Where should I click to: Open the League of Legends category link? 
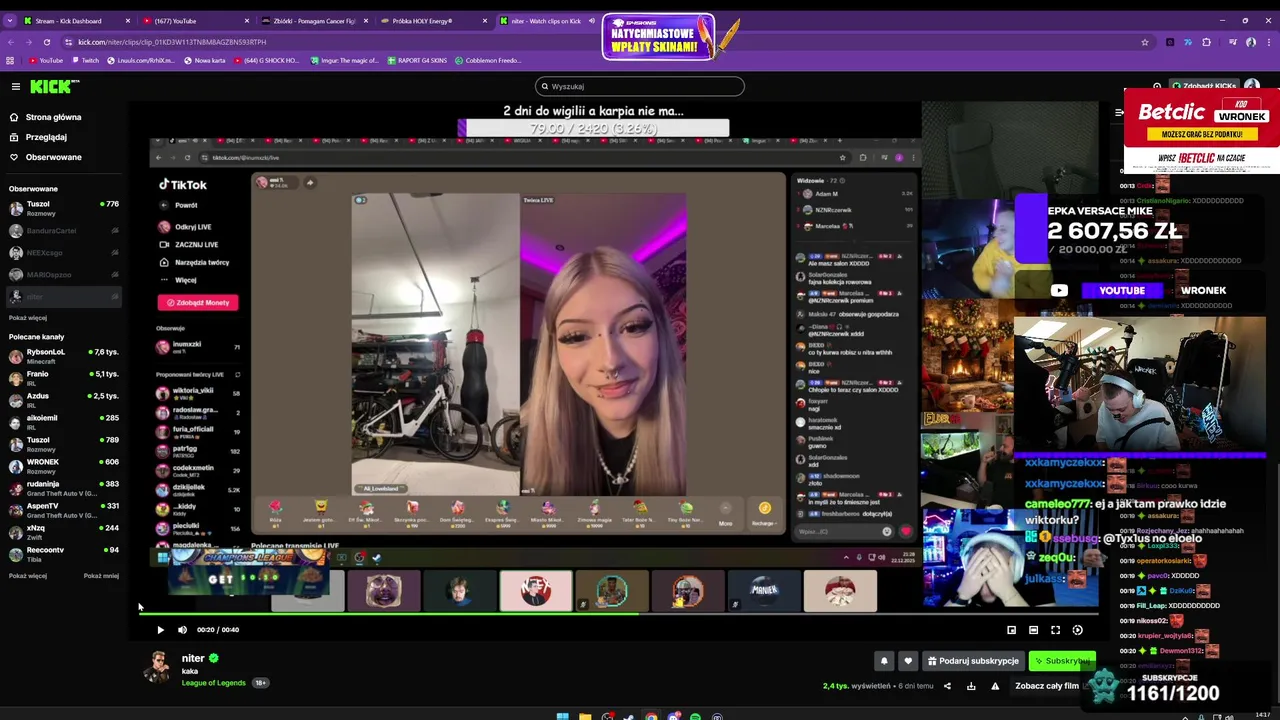click(x=213, y=683)
